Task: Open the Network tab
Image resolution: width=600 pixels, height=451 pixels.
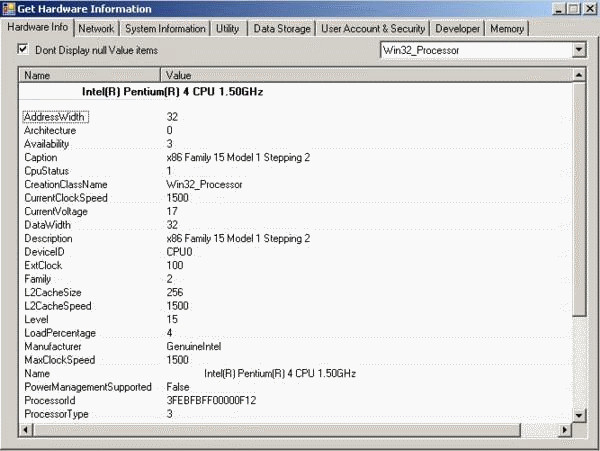Action: (96, 29)
